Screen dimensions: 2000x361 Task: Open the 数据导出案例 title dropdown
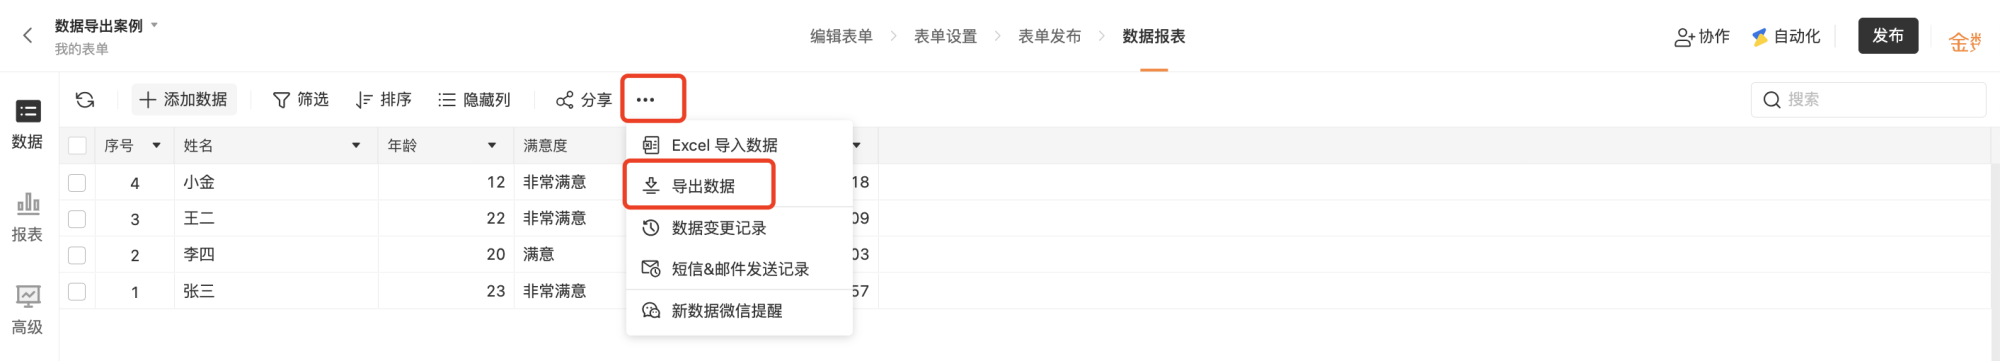click(154, 25)
